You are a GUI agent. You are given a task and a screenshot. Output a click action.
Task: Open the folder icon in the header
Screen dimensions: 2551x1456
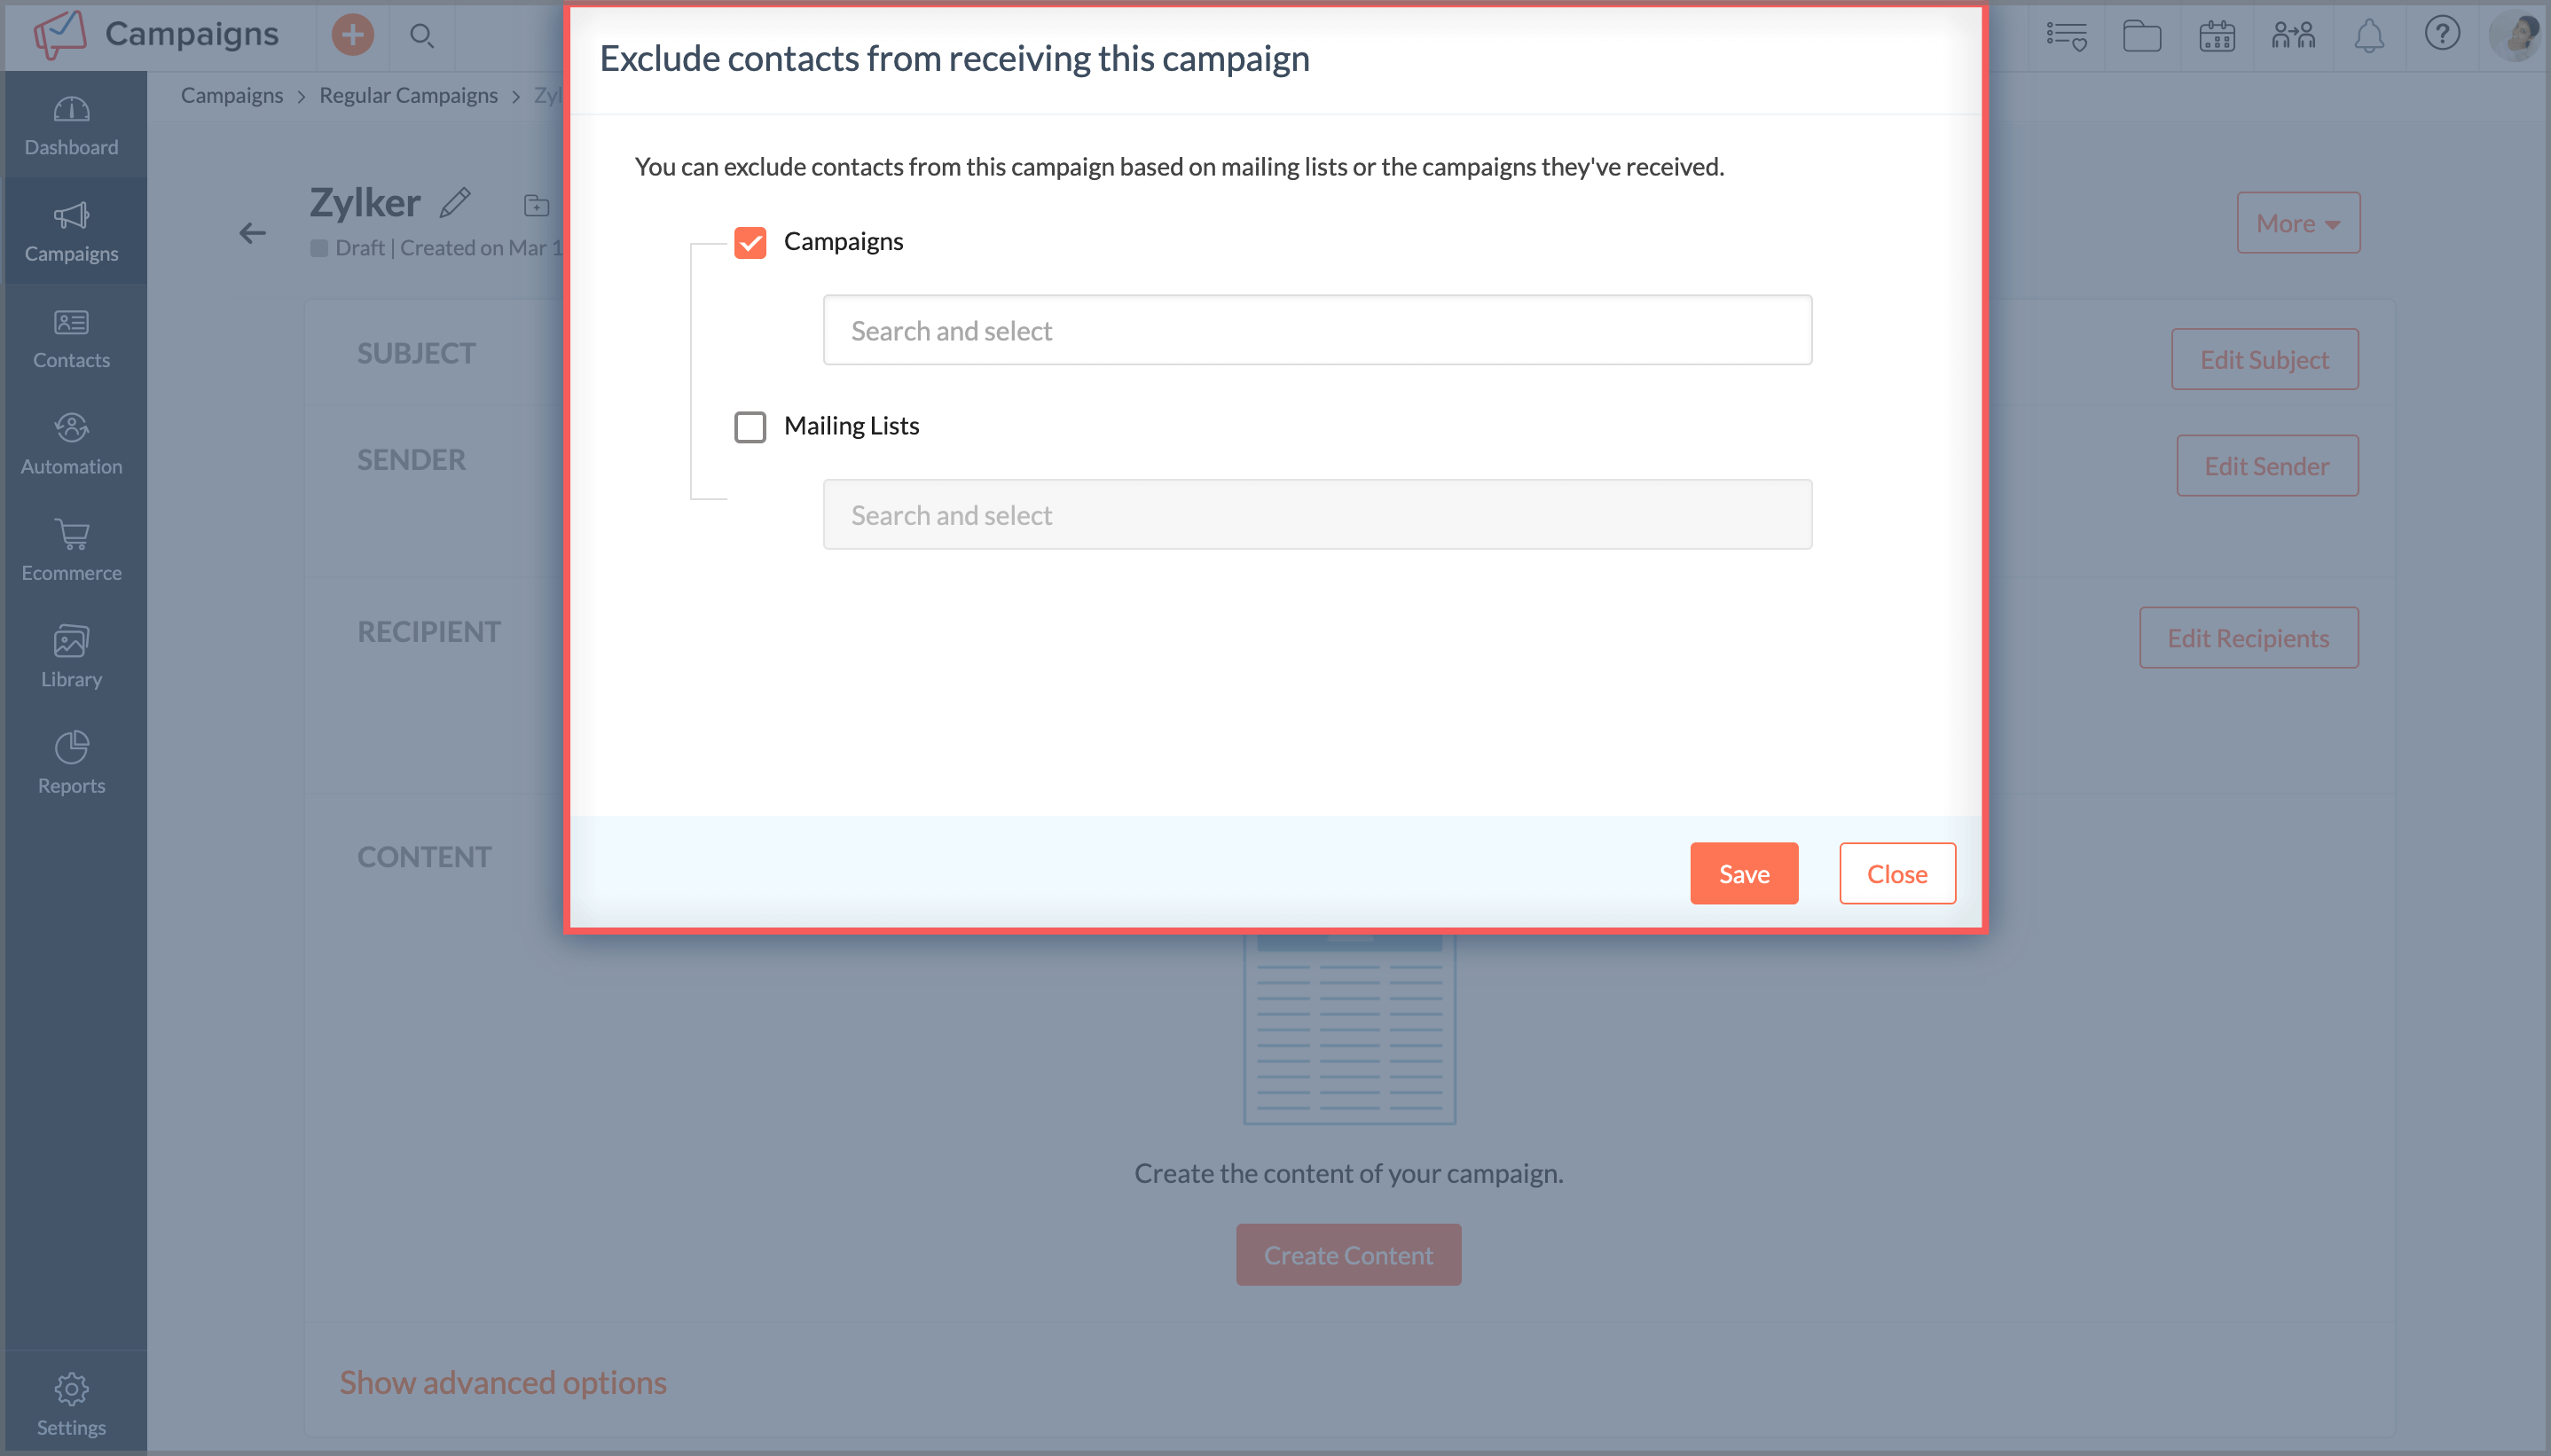tap(2141, 35)
